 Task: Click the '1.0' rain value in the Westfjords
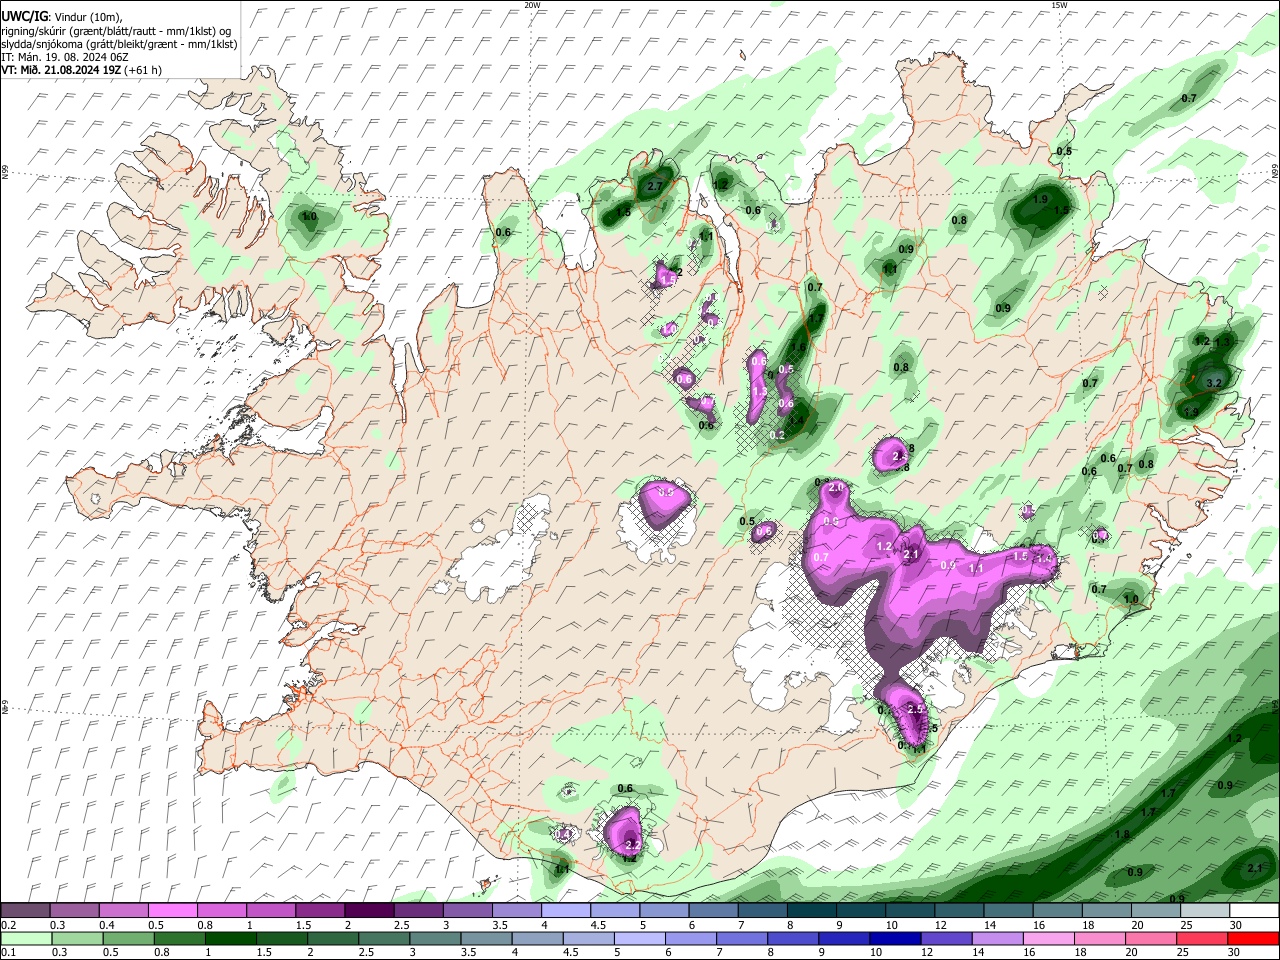point(309,216)
